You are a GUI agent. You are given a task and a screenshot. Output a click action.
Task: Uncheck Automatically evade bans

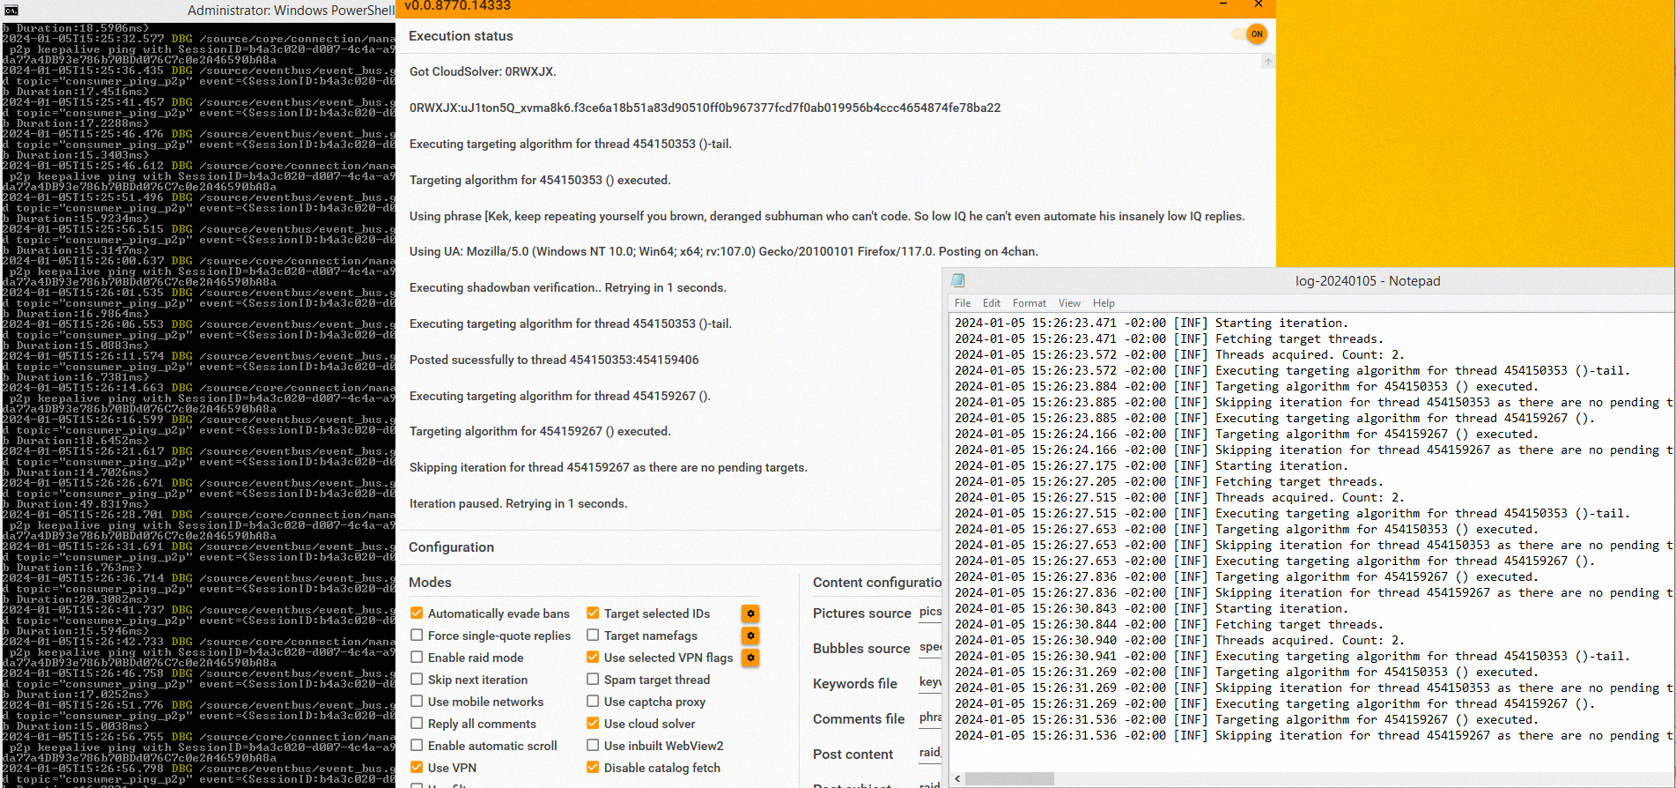(417, 614)
